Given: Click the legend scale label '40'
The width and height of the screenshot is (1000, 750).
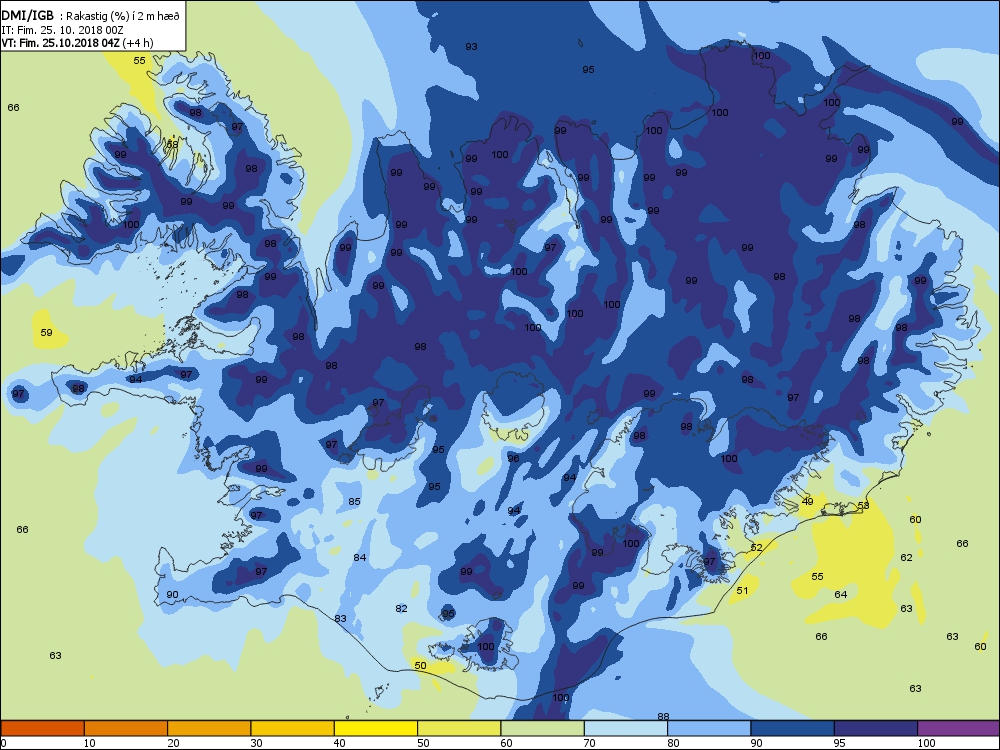Looking at the screenshot, I should tap(340, 743).
